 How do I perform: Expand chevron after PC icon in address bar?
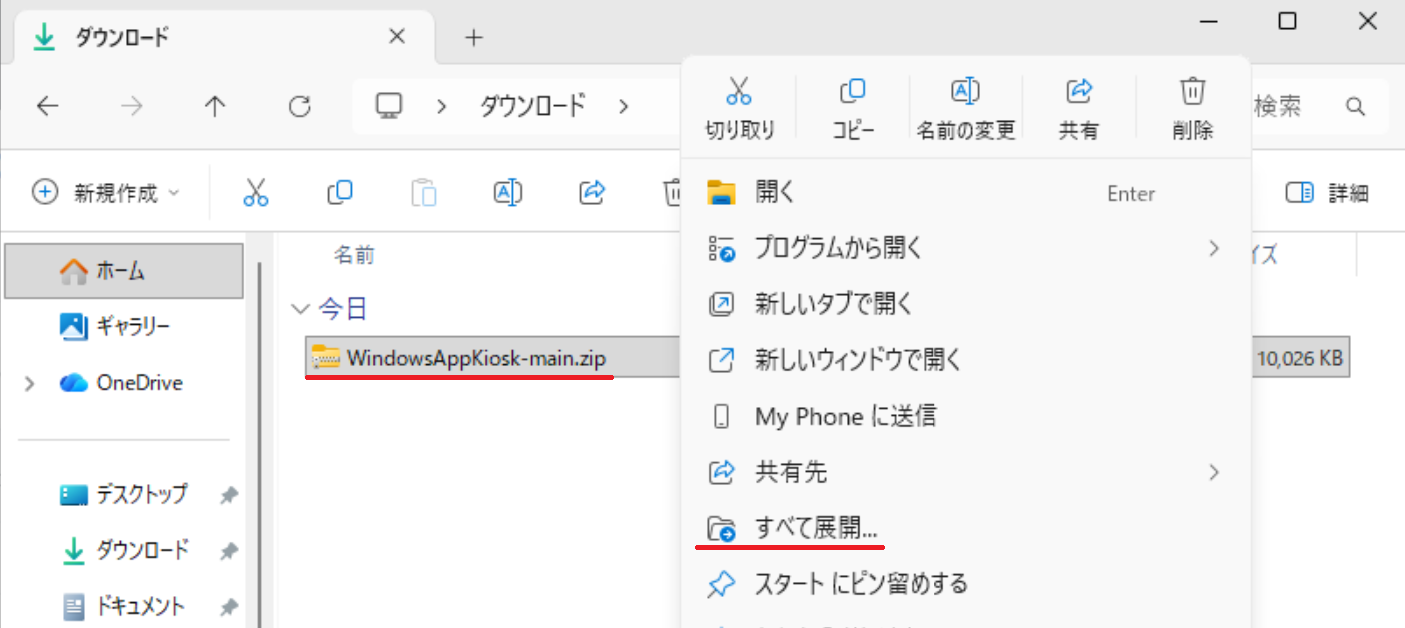[441, 106]
